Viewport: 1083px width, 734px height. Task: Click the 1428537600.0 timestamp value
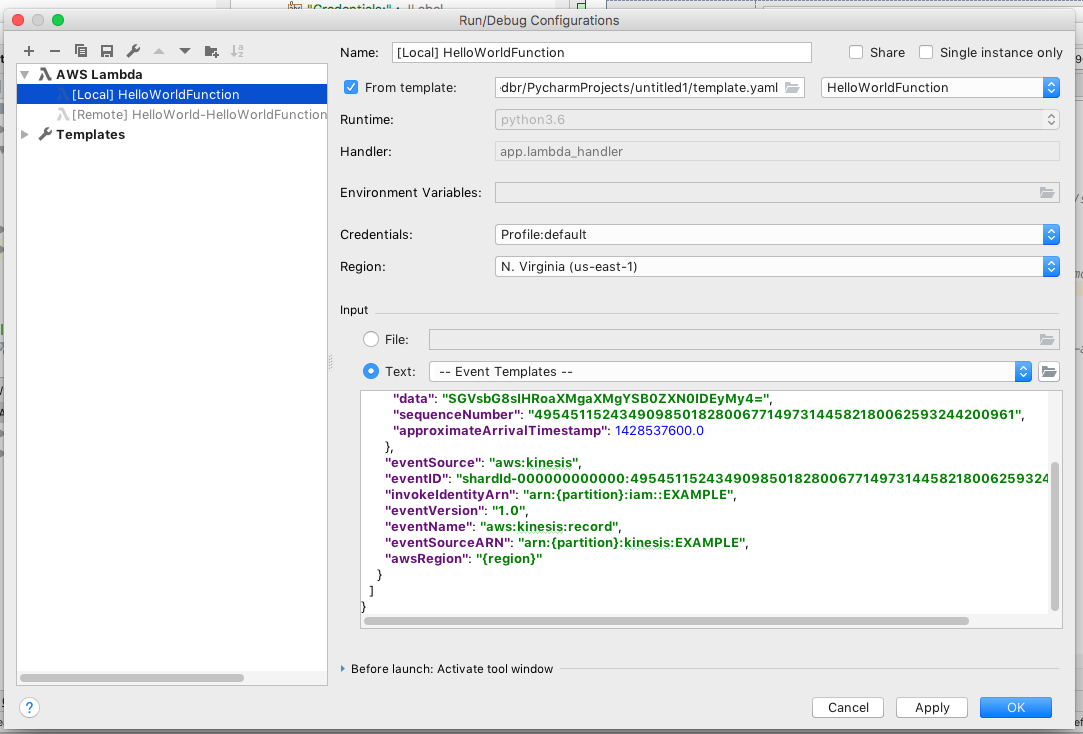point(659,431)
